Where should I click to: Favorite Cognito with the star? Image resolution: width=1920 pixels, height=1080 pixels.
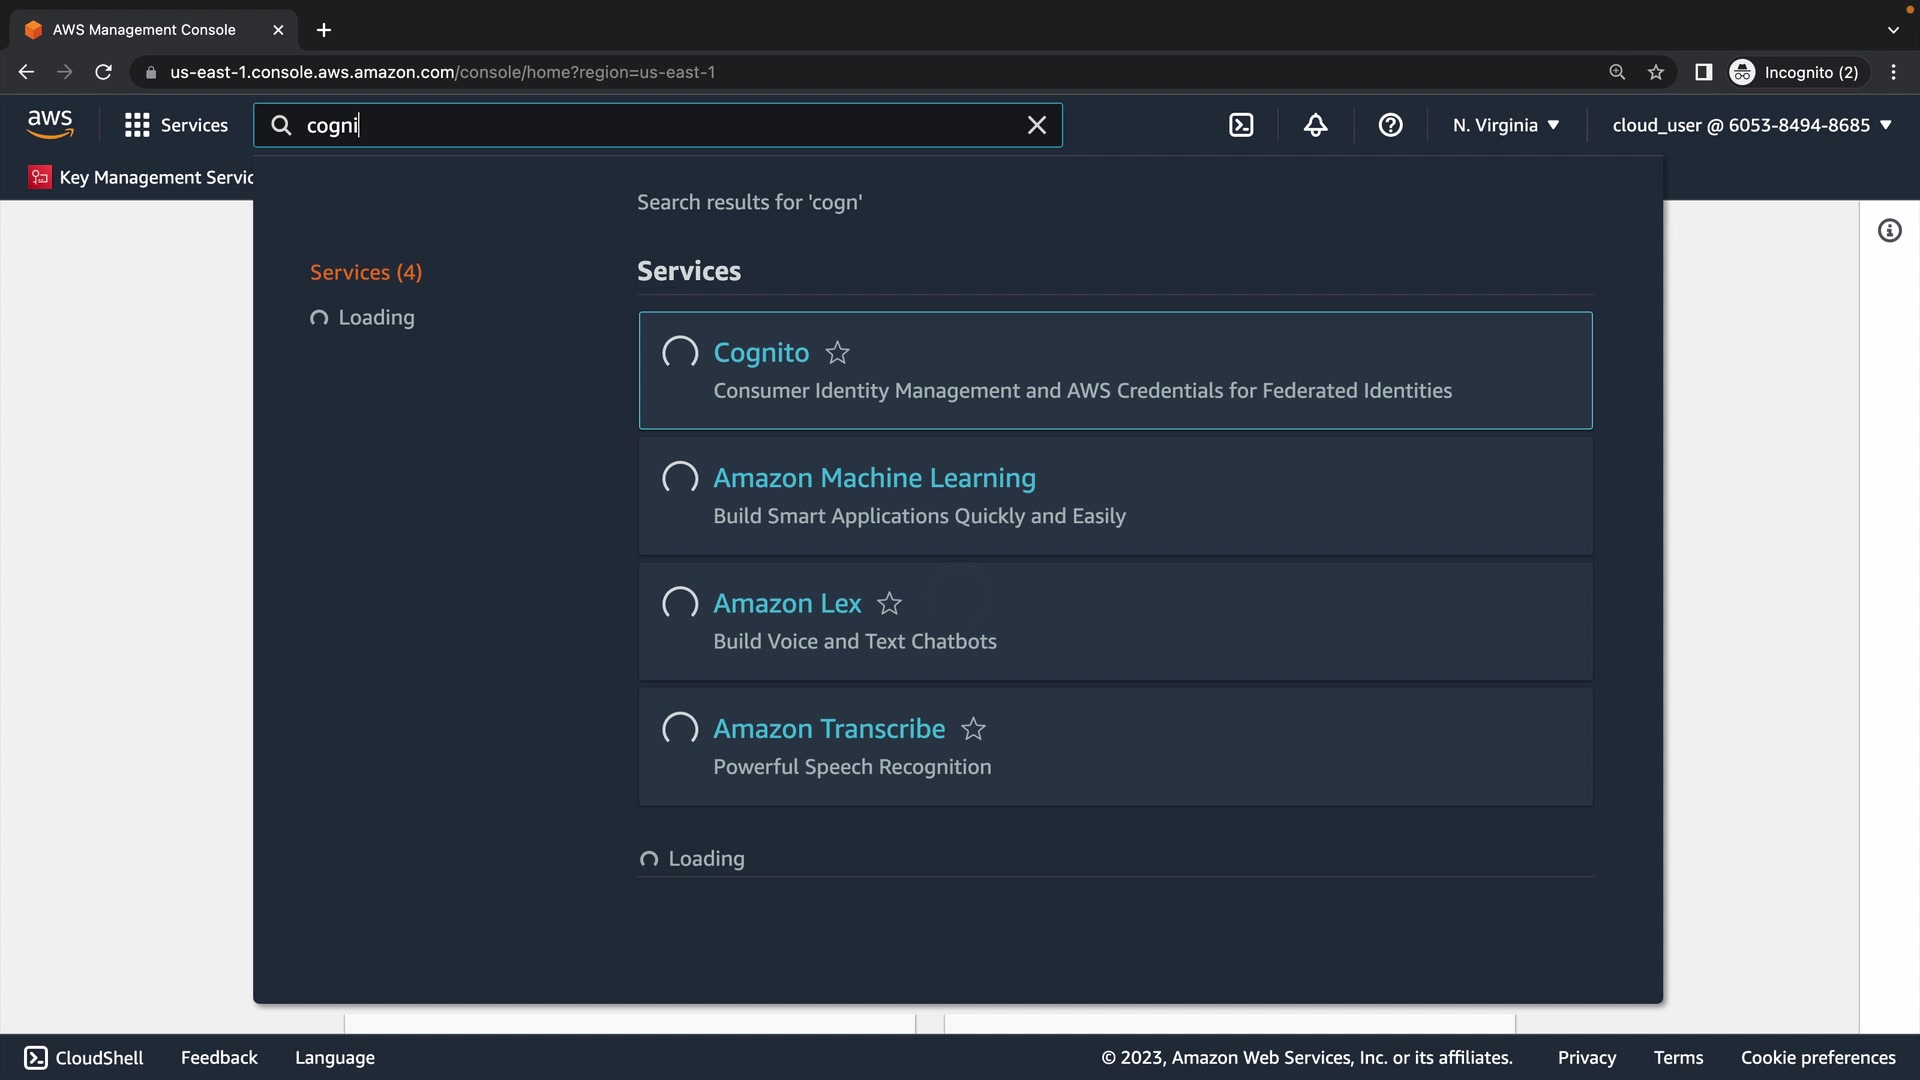[837, 353]
